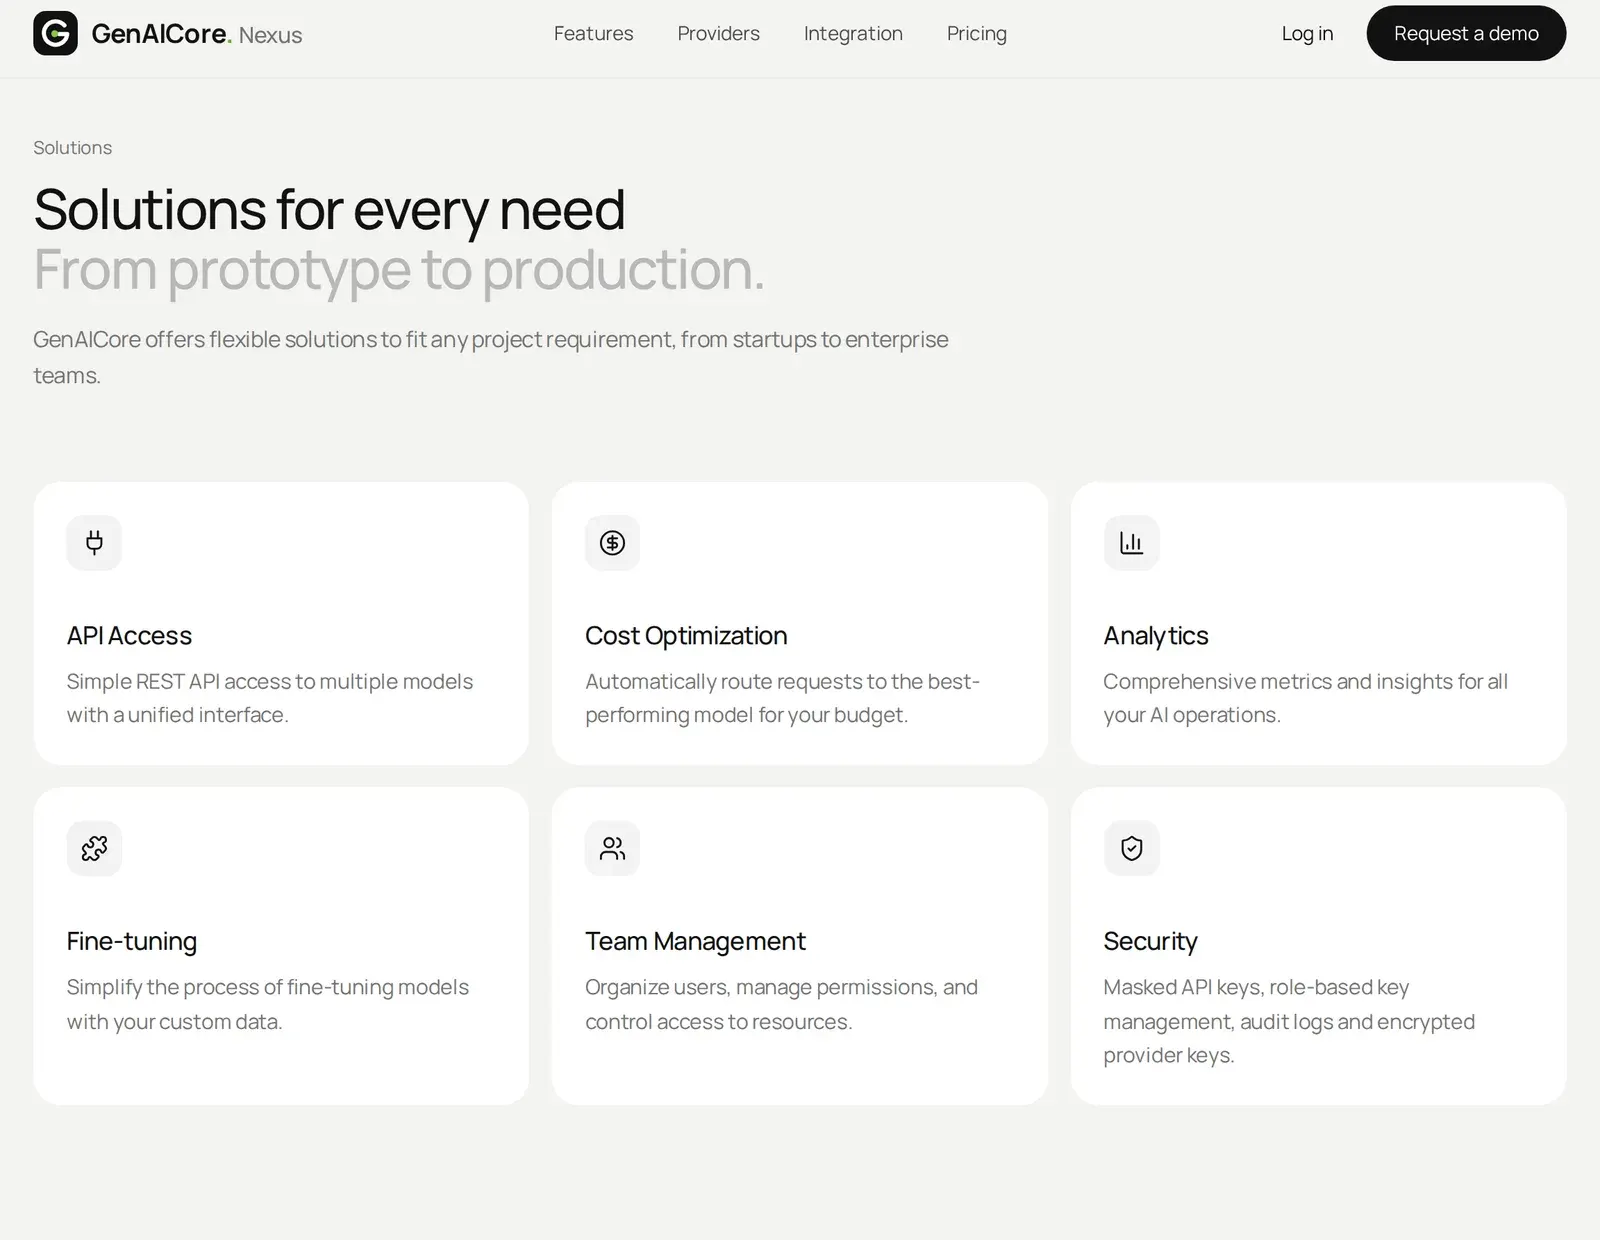Screen dimensions: 1600x1240
Task: Click the dollar icon for Cost Optimization
Action: [x=612, y=543]
